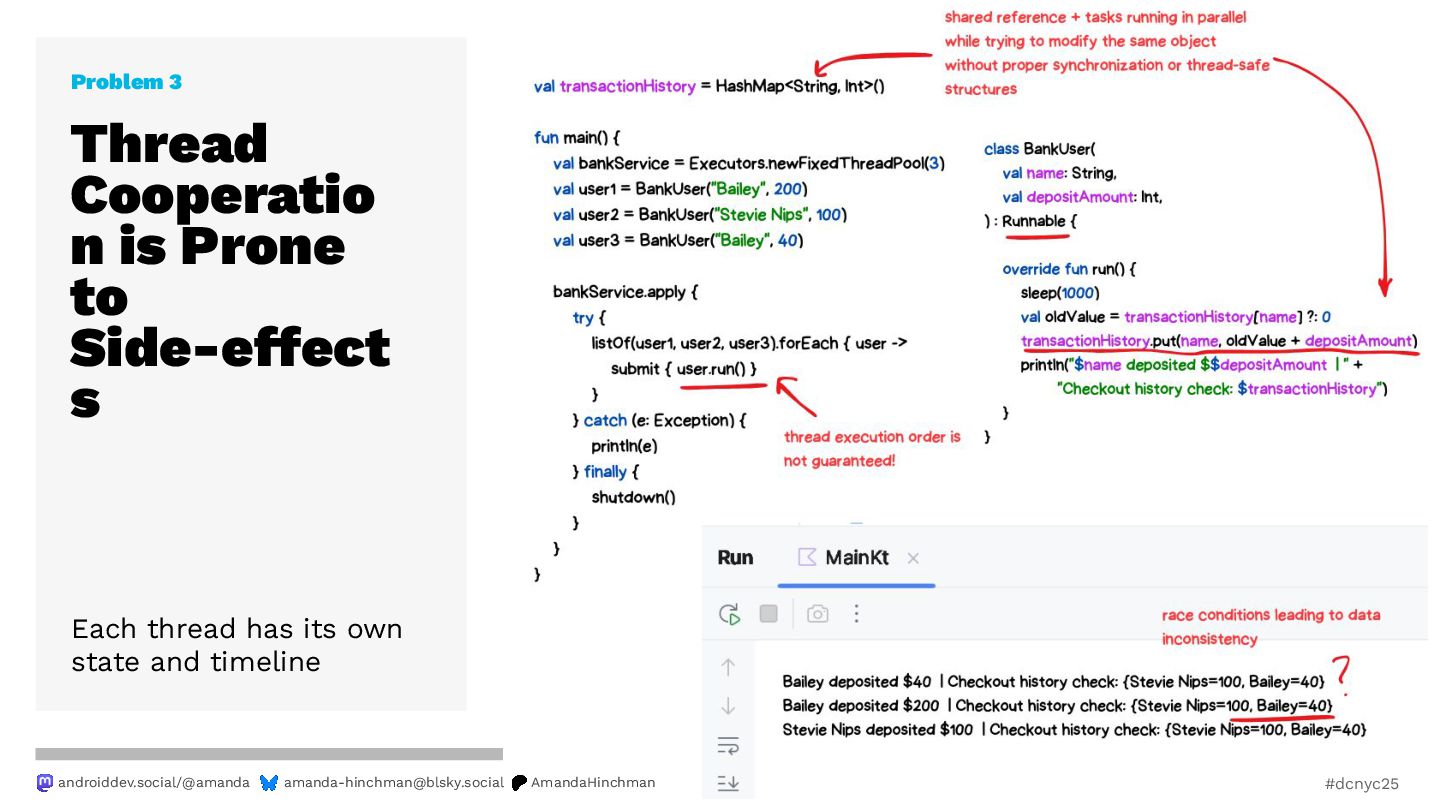Click the "bankService.apply {" line

click(625, 292)
